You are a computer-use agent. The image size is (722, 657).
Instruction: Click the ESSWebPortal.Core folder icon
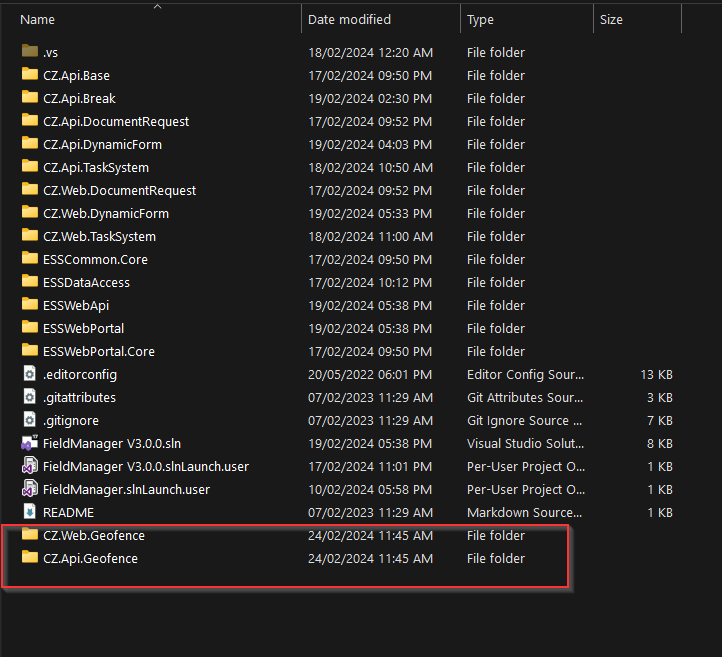coord(30,350)
